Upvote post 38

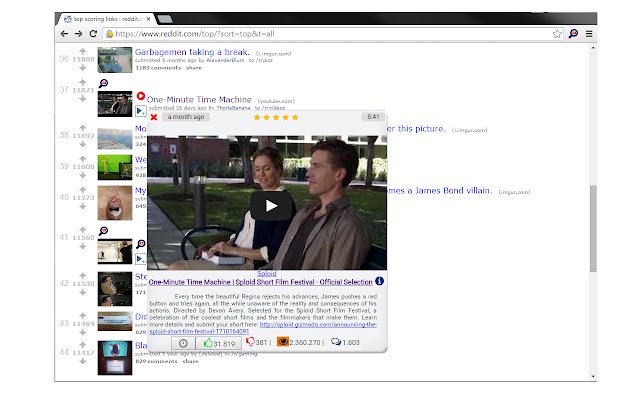click(x=82, y=127)
